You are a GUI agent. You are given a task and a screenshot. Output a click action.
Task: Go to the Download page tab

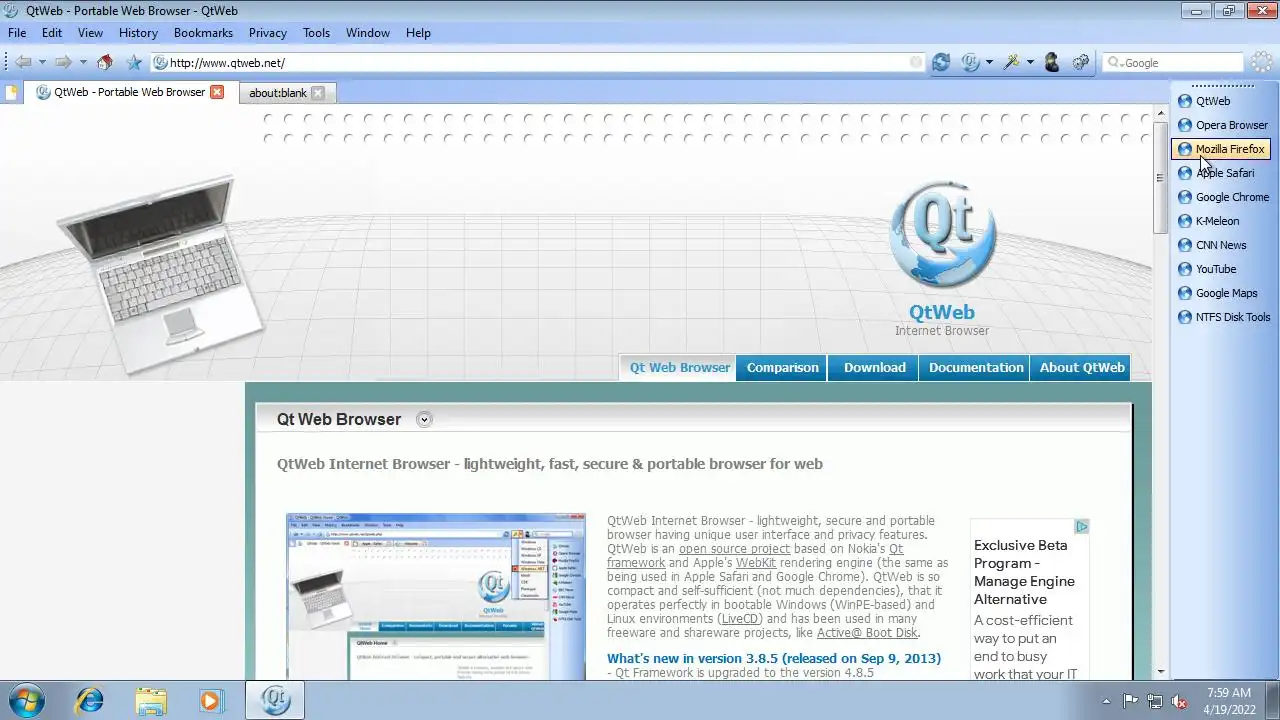[x=874, y=367]
